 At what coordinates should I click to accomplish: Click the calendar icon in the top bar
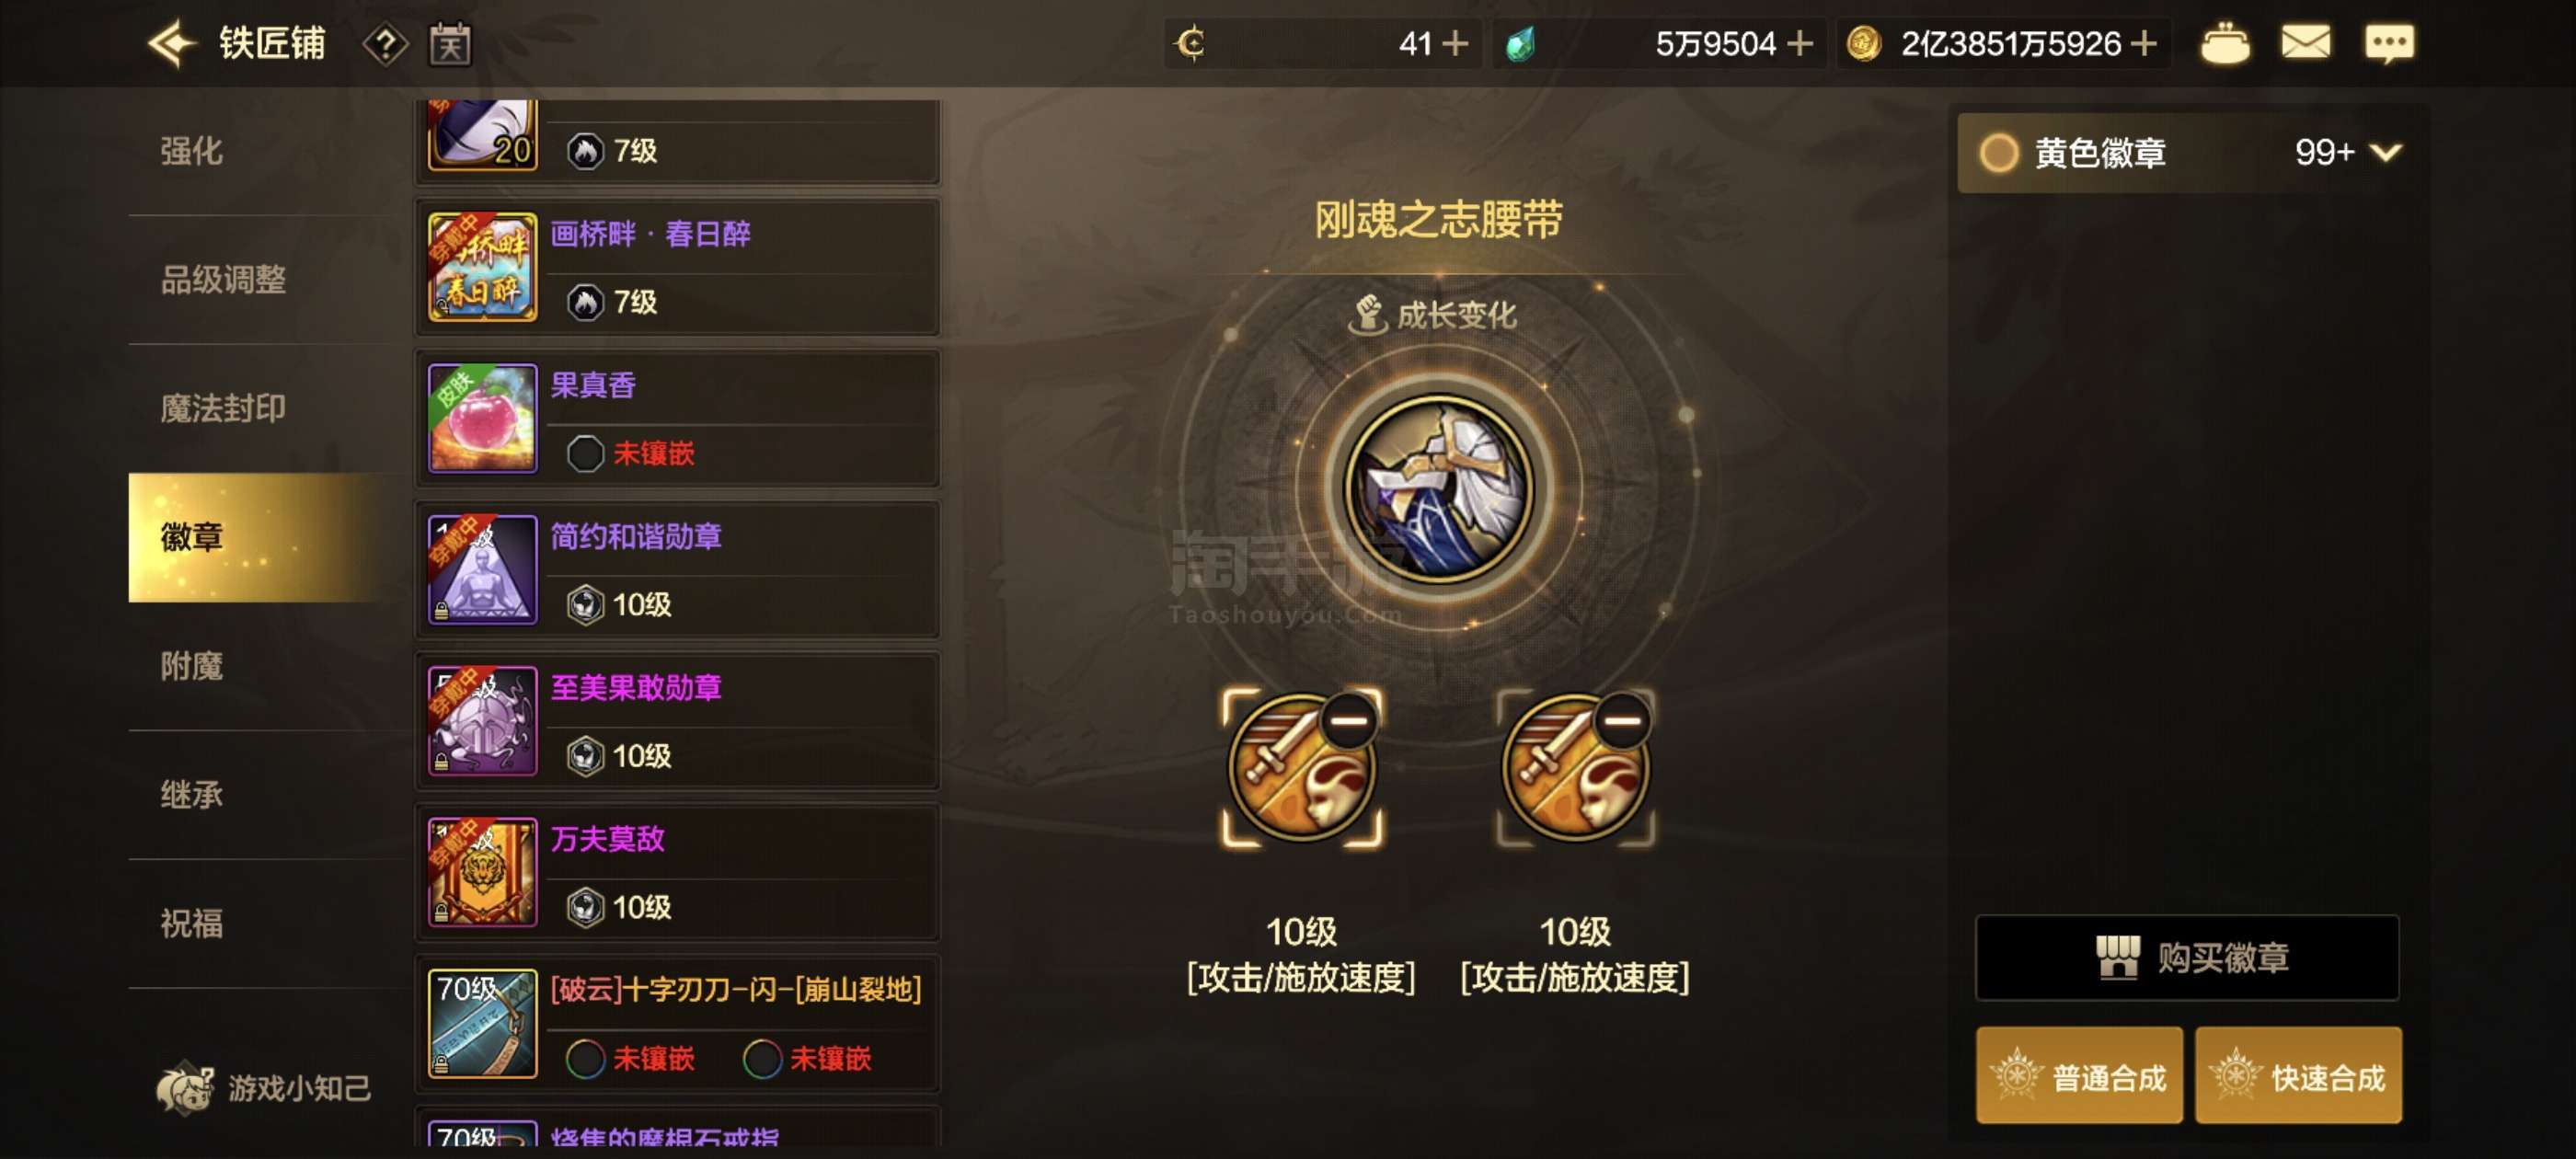pos(450,44)
